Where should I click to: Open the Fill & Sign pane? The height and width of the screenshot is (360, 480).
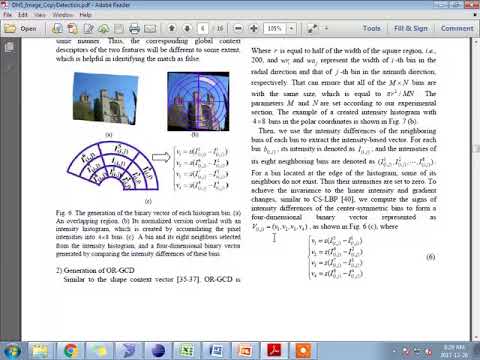tap(411, 28)
